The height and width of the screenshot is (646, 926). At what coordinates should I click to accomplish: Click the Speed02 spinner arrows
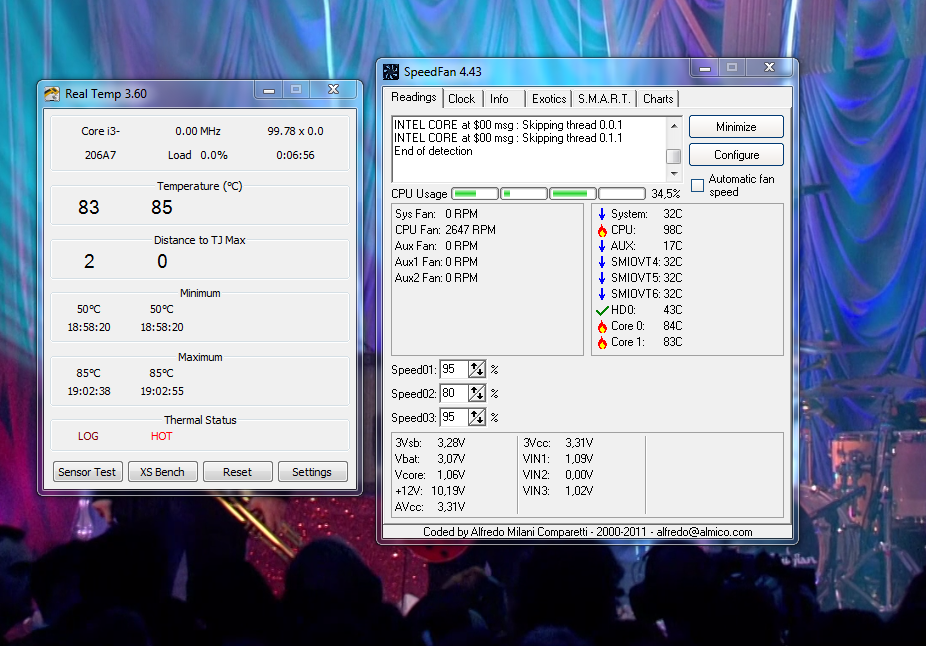coord(477,393)
